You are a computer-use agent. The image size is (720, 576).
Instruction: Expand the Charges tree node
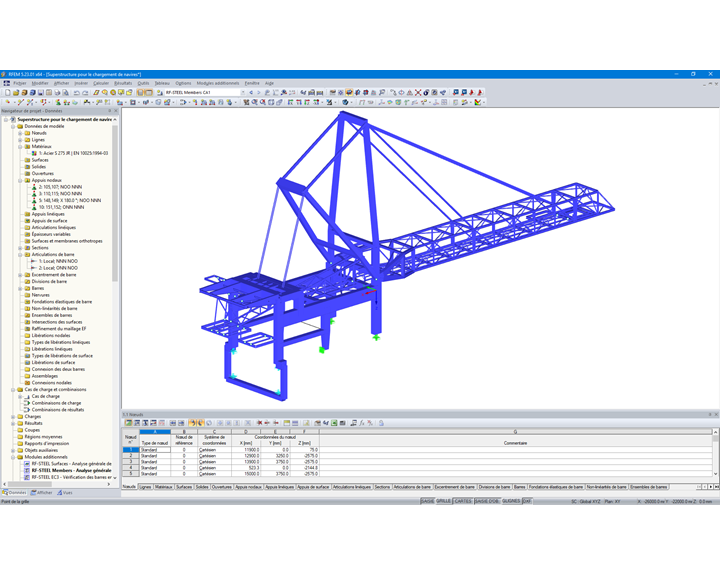pyautogui.click(x=13, y=417)
